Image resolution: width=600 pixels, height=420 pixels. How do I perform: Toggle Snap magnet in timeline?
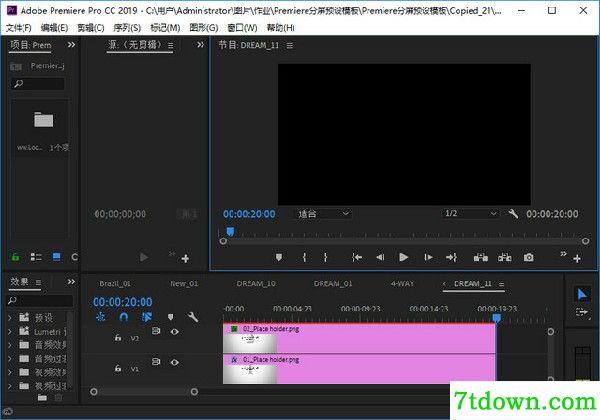(x=124, y=317)
